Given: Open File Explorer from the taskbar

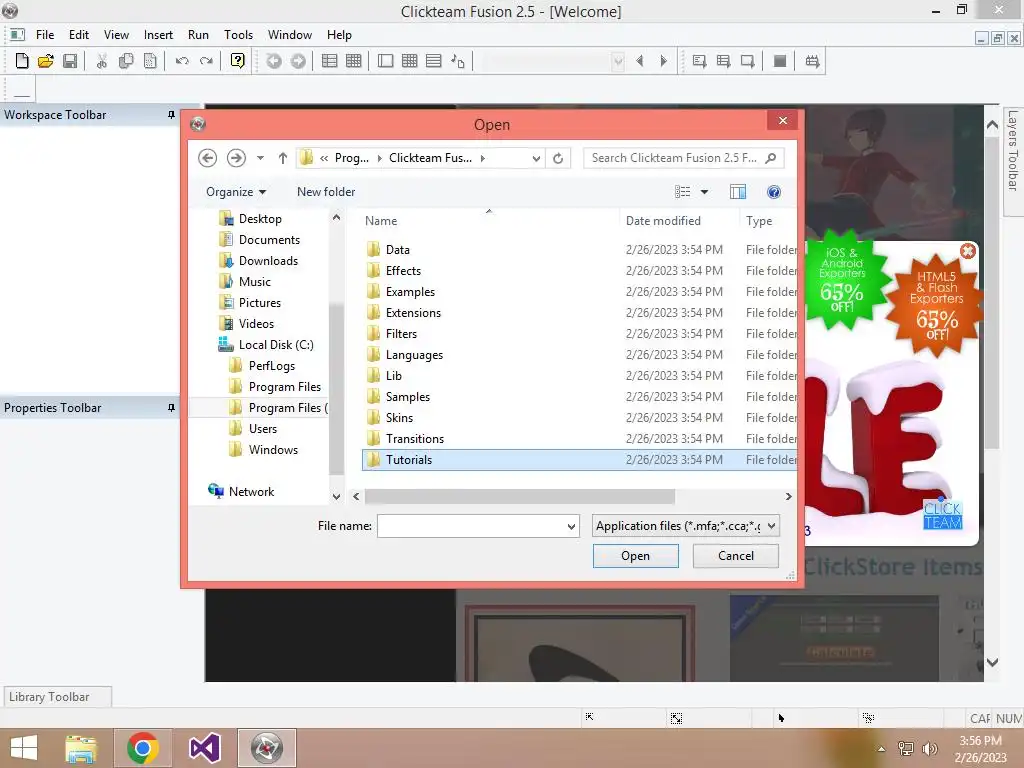Looking at the screenshot, I should pos(81,748).
